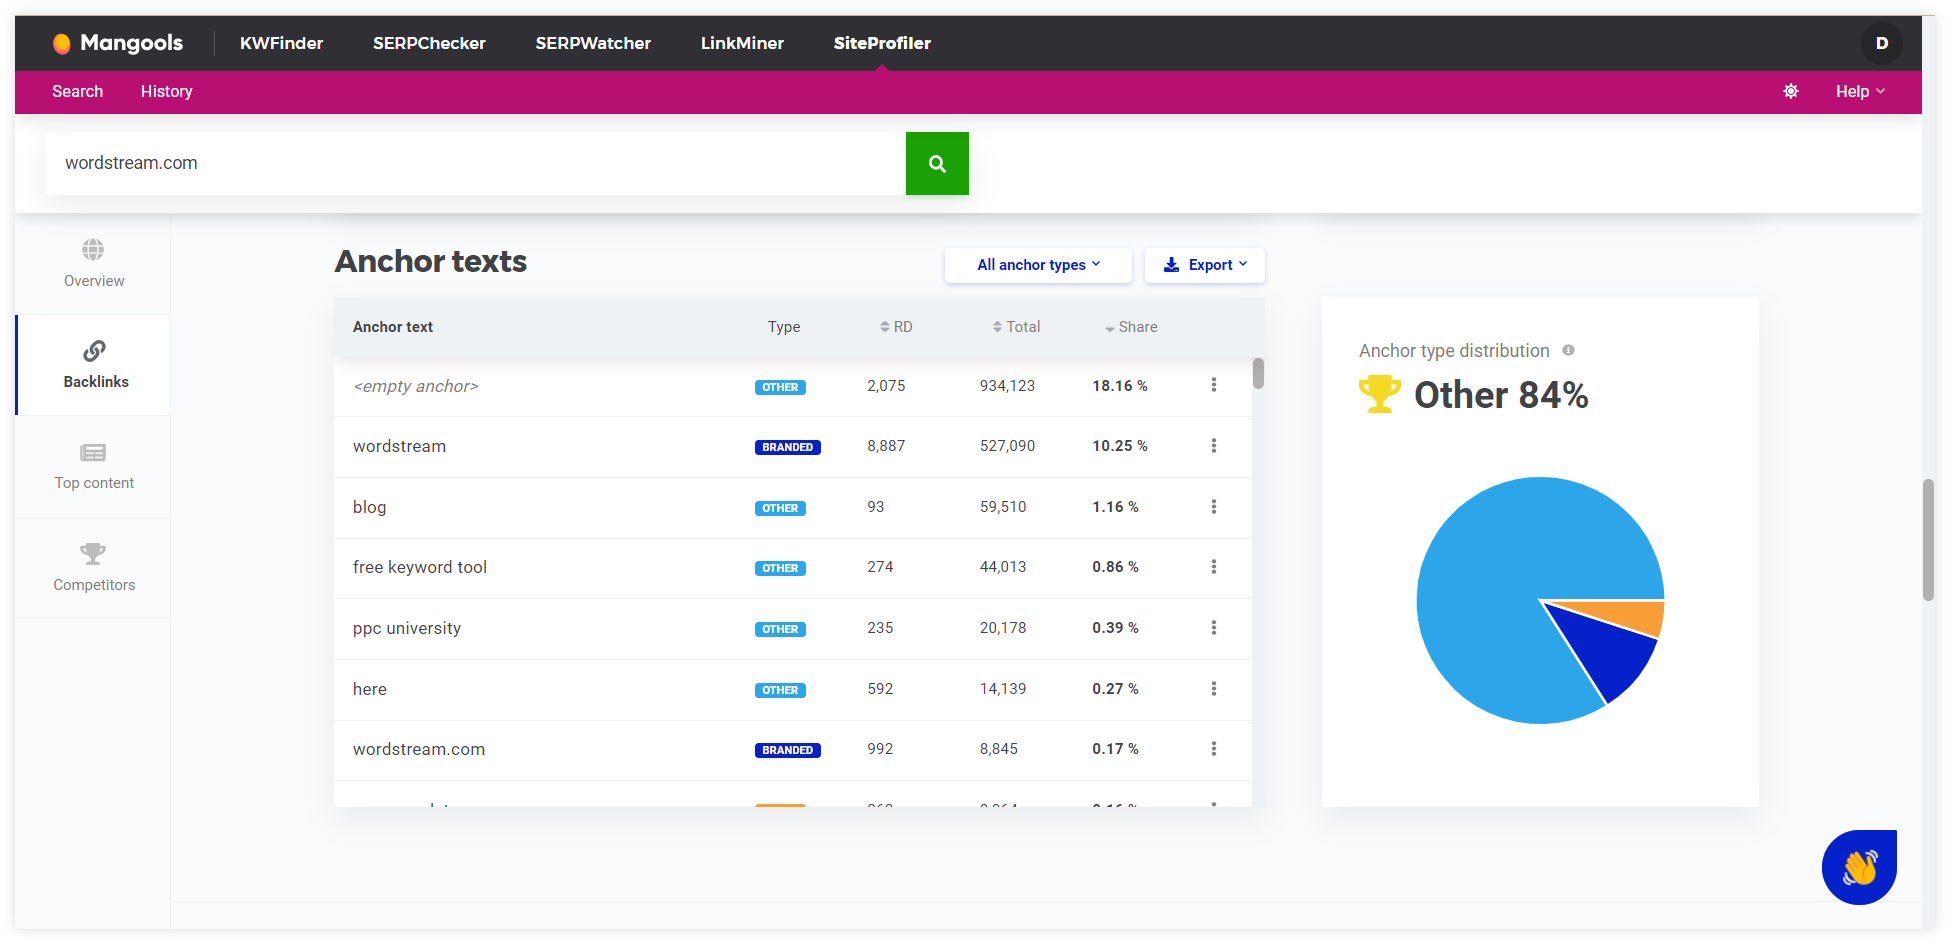1950x944 pixels.
Task: Show Anchor type distribution info tooltip
Action: point(1569,350)
